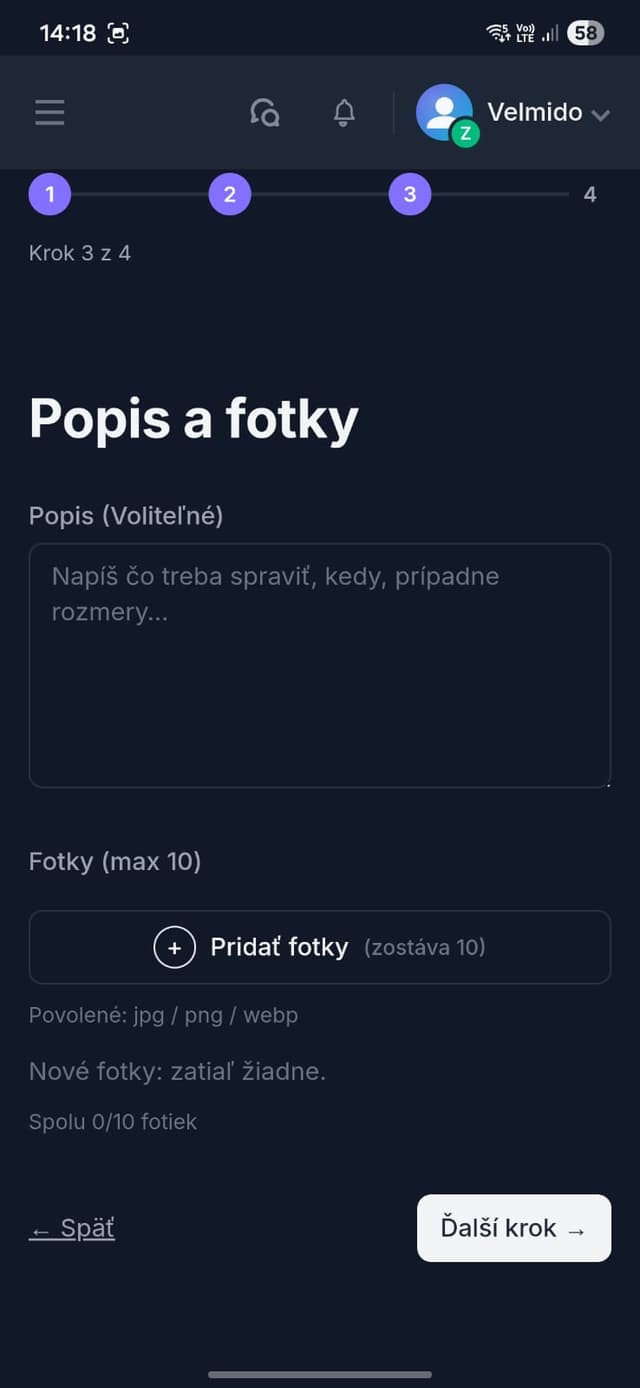
Task: Select step 4 in the progress stepper
Action: [590, 194]
